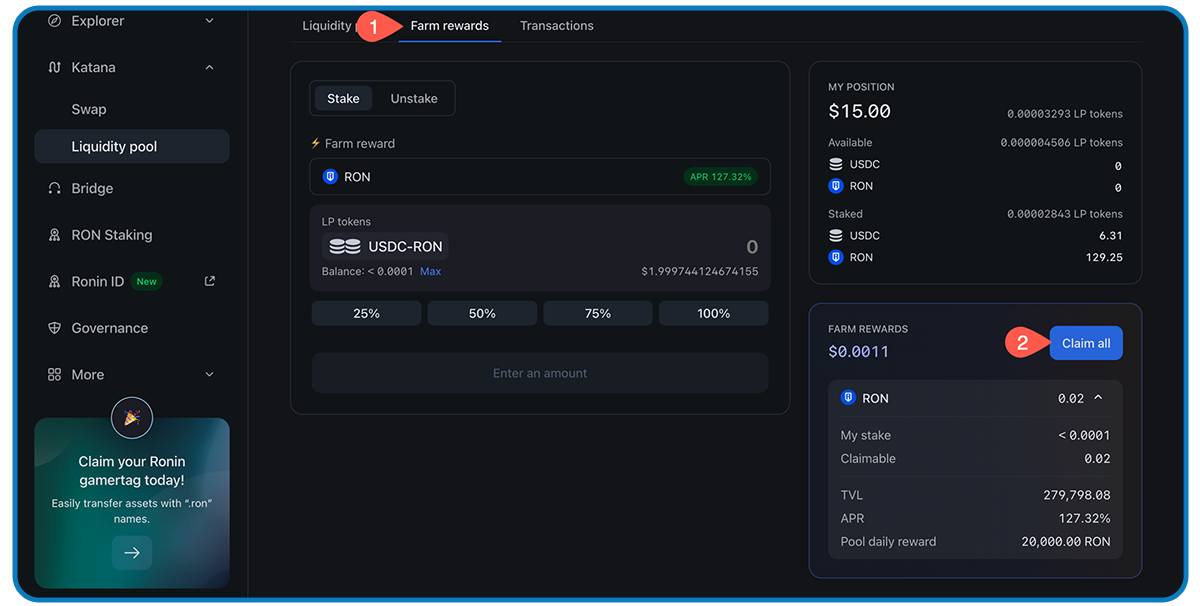This screenshot has height=606, width=1200.
Task: Click the RON icon in the Farm Rewards card
Action: (849, 398)
